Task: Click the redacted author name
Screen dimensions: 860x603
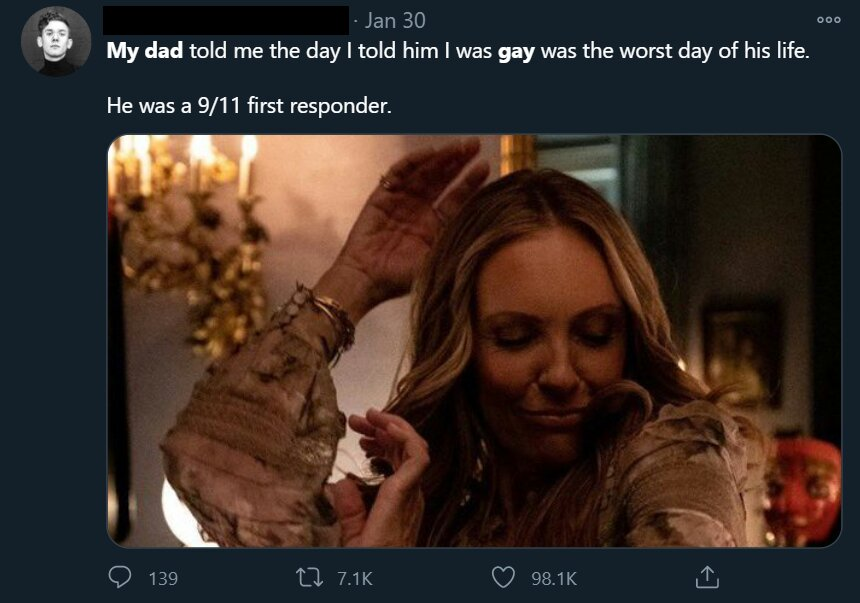Action: click(226, 20)
